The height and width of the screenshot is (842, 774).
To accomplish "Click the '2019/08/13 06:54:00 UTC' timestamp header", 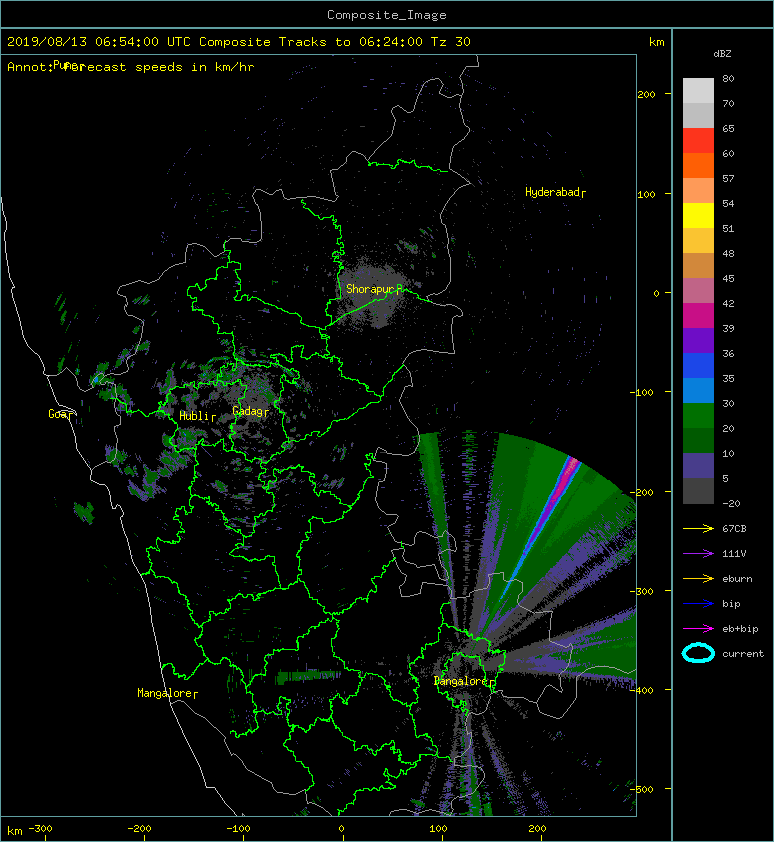I will click(99, 42).
